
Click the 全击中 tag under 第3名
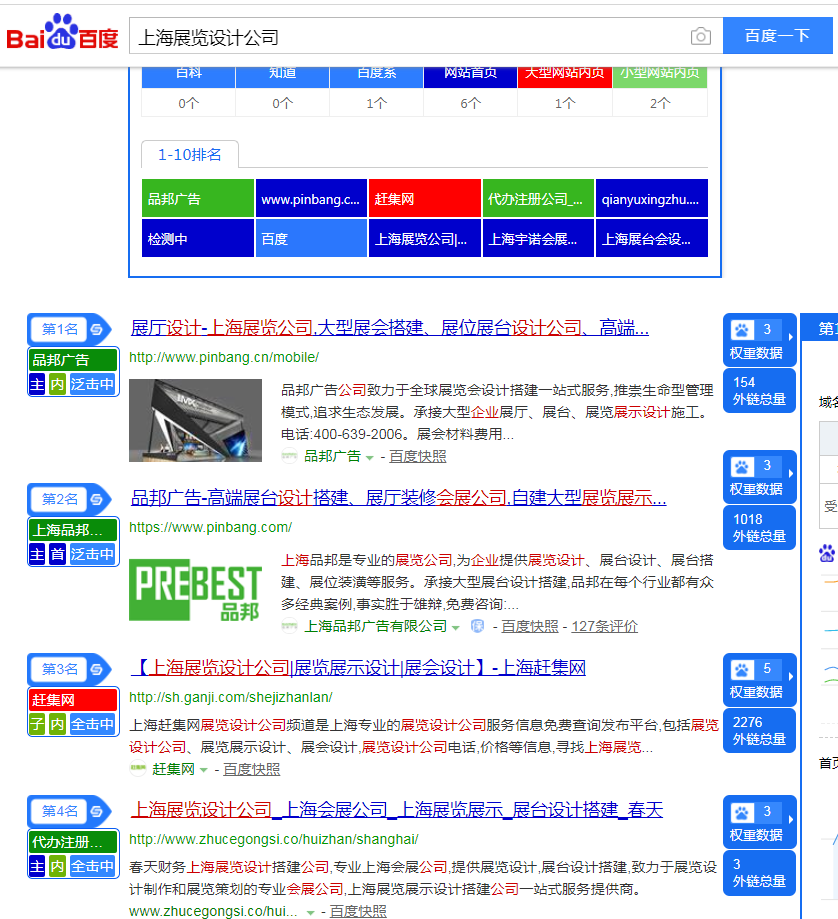(x=93, y=724)
